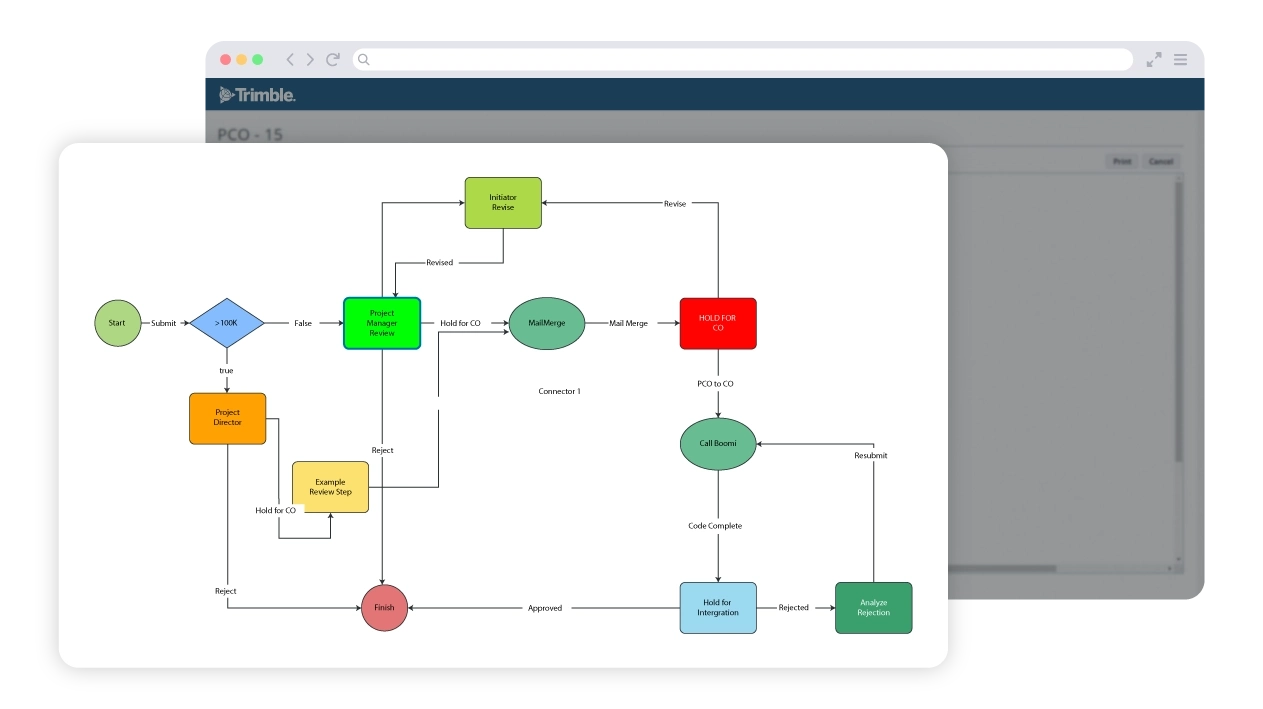Viewport: 1263px width, 709px height.
Task: Click the Cancel button in background window
Action: [1160, 161]
